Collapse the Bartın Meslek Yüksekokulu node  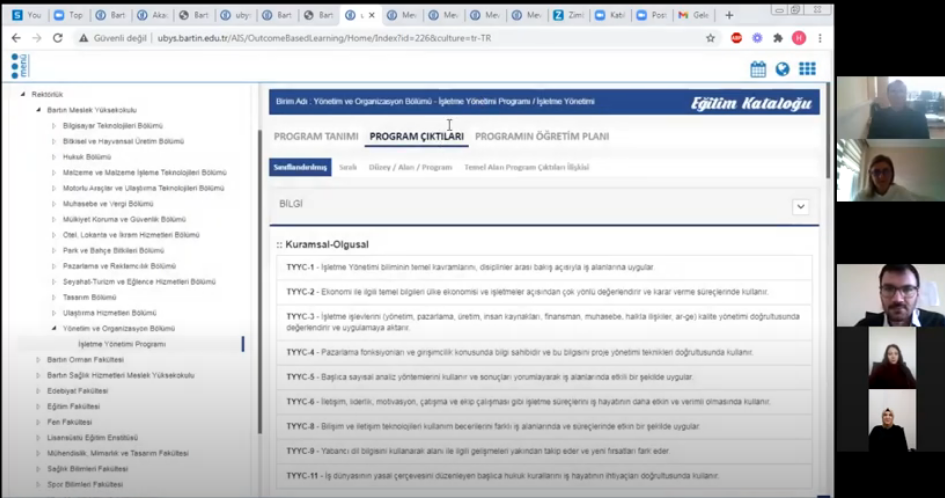click(x=38, y=110)
